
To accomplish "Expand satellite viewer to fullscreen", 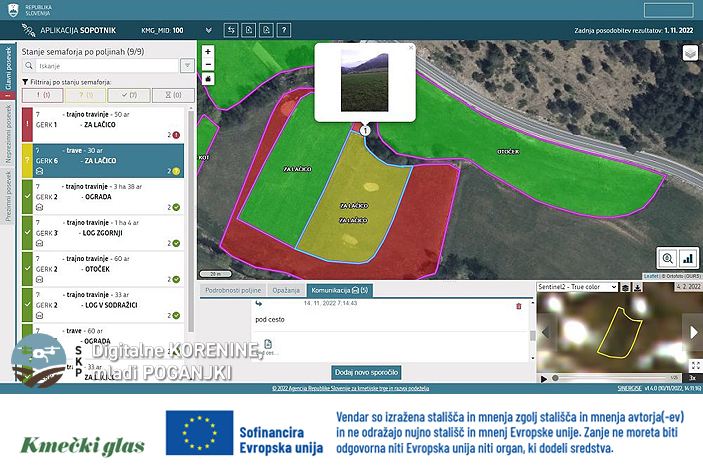I will 695,365.
